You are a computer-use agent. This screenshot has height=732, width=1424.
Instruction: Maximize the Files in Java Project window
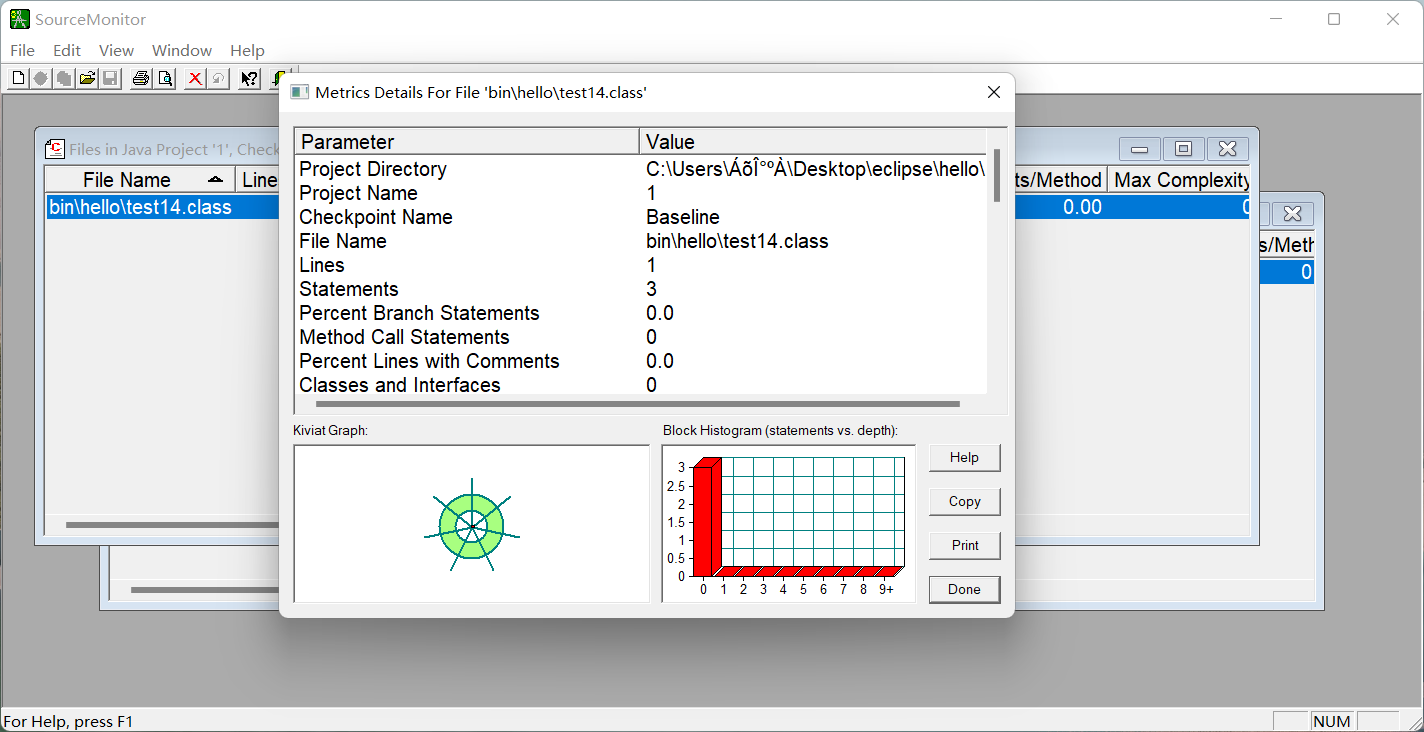coord(1183,149)
